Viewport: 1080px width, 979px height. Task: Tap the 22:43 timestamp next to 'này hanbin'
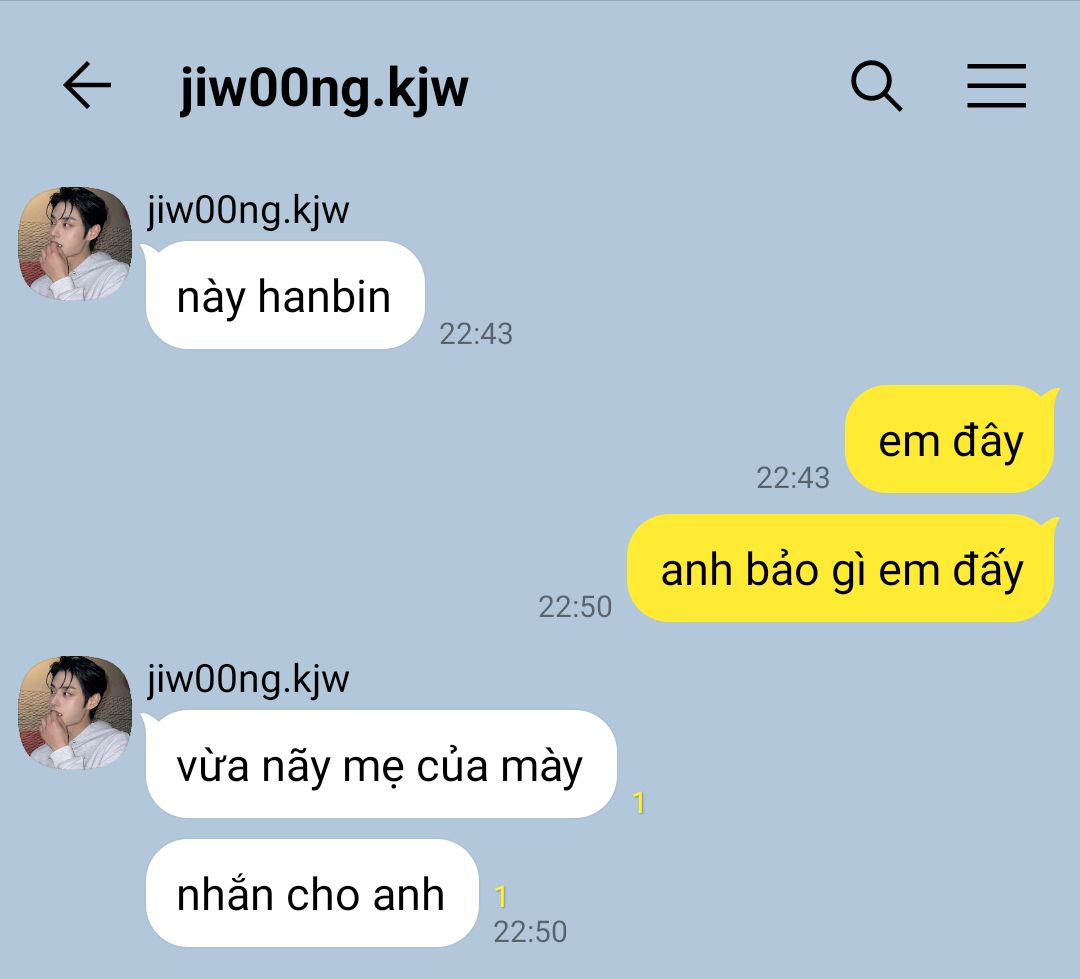[x=476, y=334]
